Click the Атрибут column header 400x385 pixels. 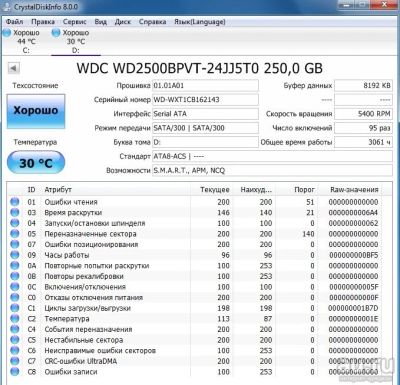click(58, 190)
